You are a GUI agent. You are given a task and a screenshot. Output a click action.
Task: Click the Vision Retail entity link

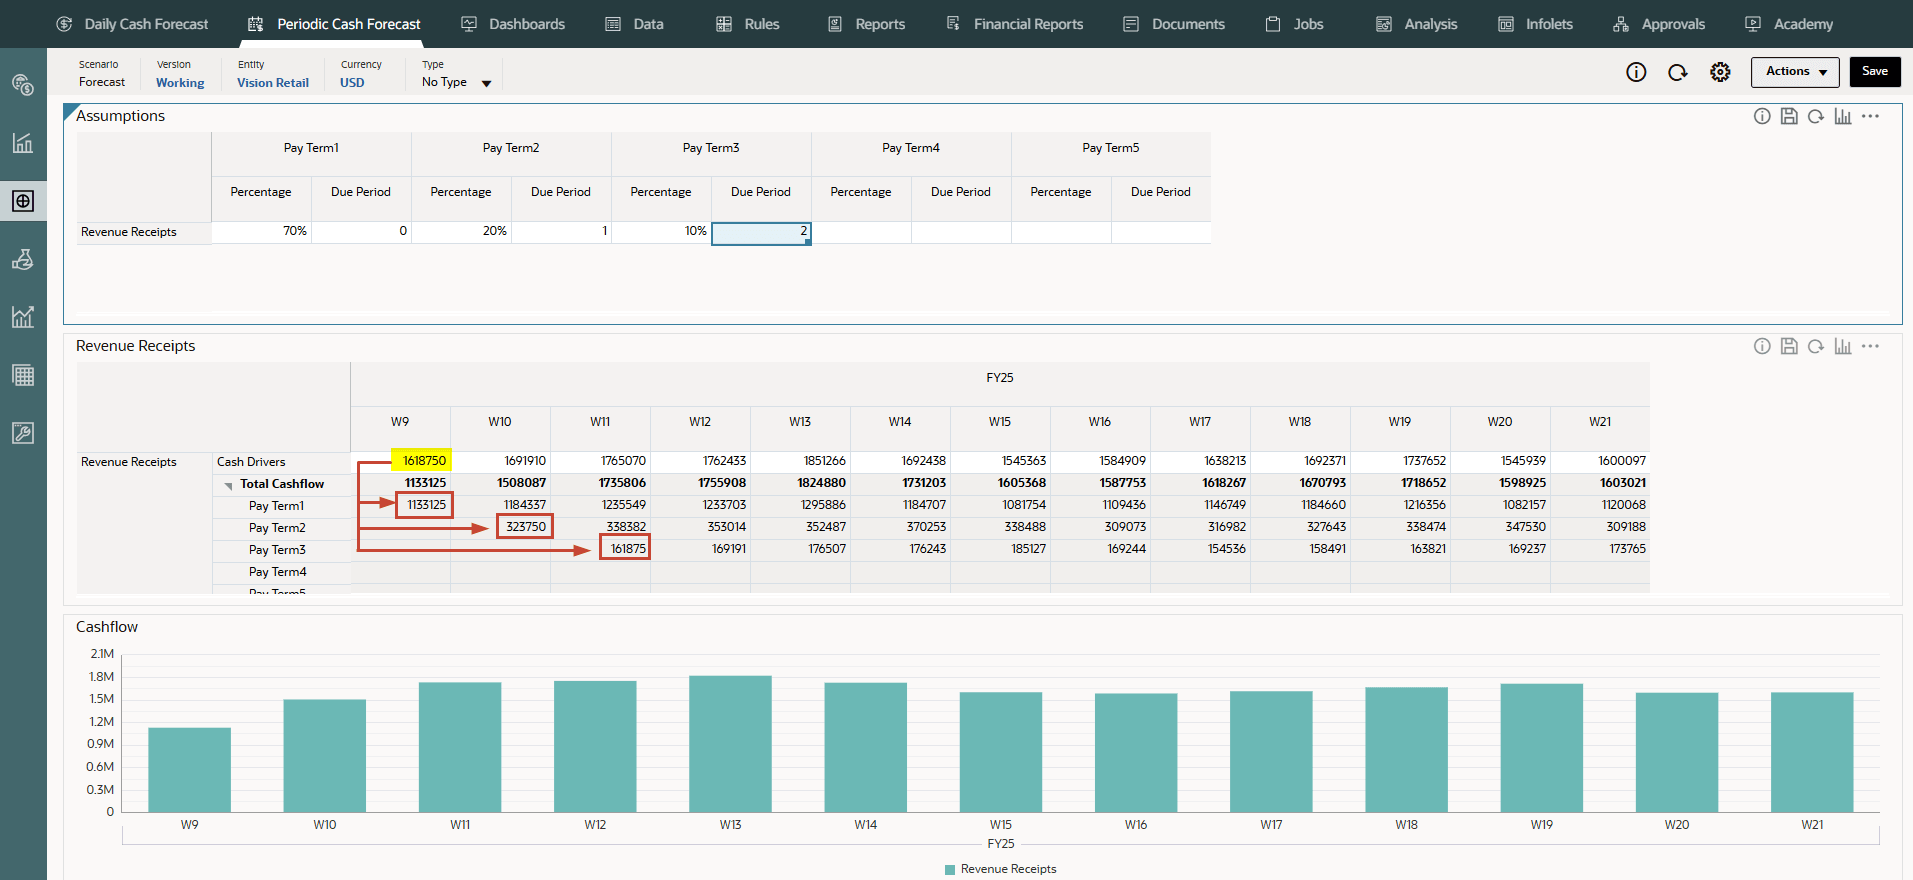click(273, 83)
